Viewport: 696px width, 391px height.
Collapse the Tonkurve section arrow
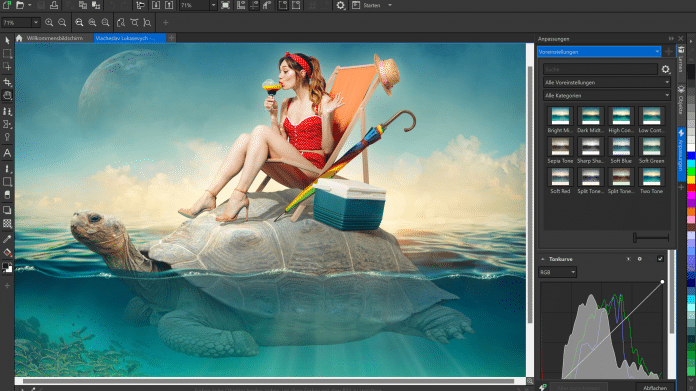coord(542,259)
